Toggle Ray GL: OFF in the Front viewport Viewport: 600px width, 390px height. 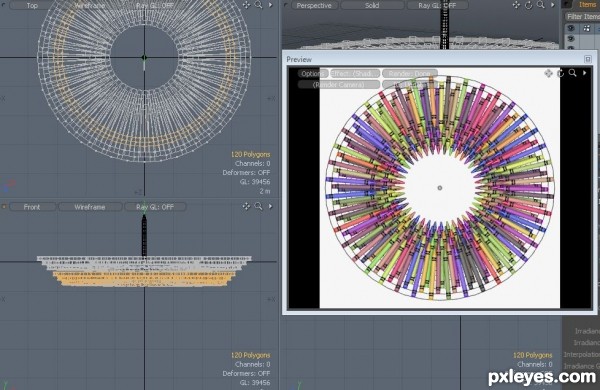click(x=155, y=207)
